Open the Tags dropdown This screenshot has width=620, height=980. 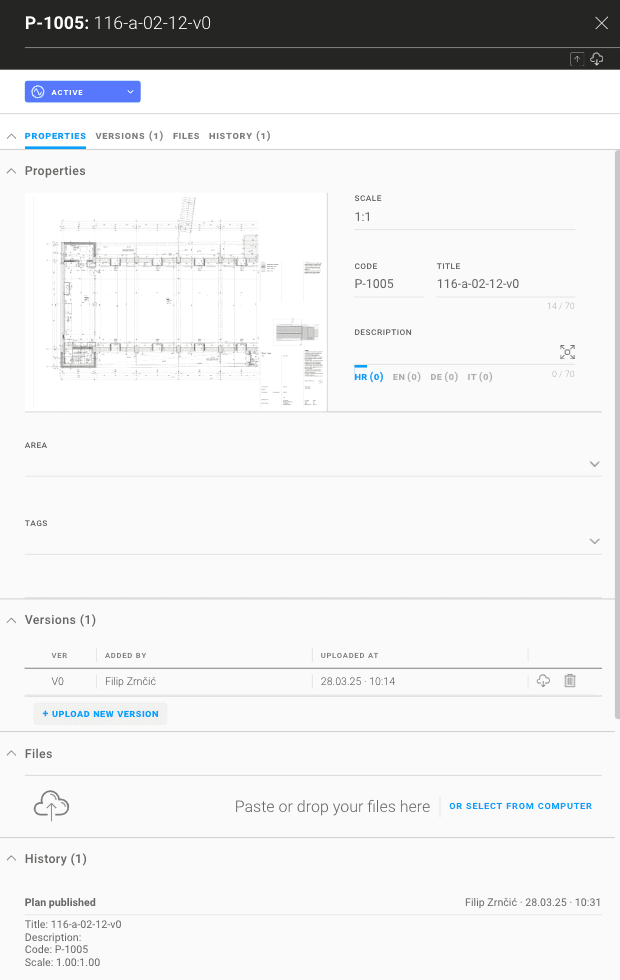coord(594,541)
